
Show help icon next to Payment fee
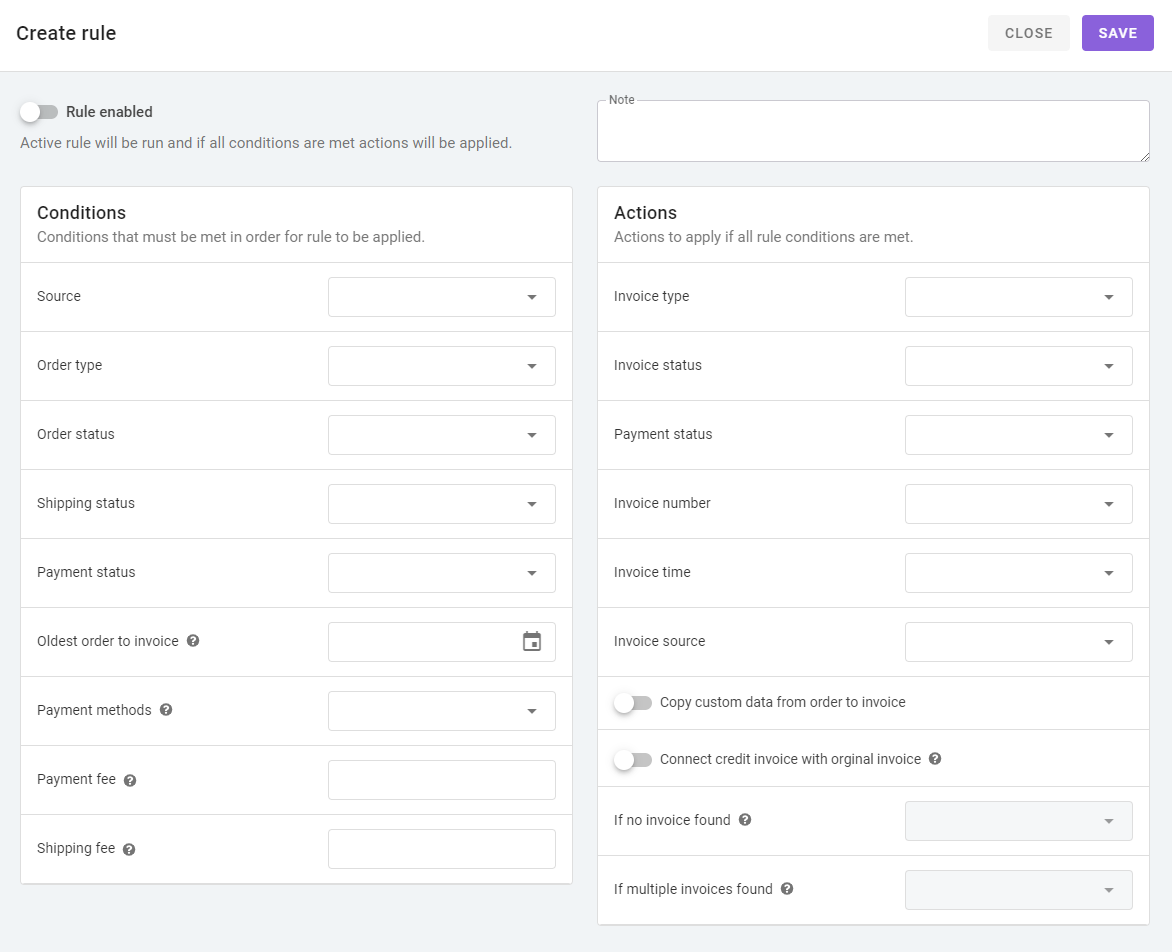130,780
